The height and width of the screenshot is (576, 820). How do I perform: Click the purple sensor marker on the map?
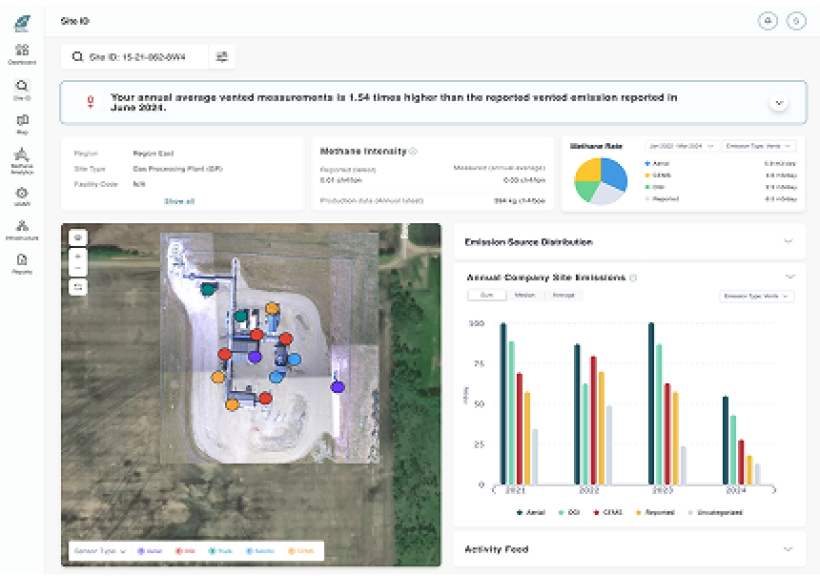(338, 385)
